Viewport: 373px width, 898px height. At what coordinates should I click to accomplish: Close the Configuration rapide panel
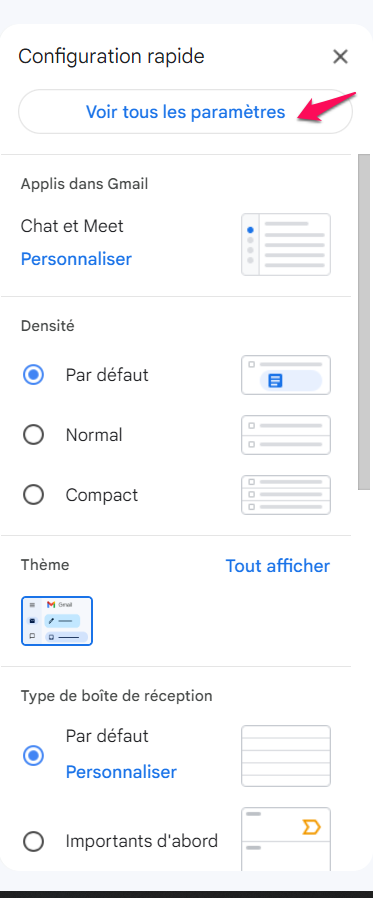click(340, 57)
